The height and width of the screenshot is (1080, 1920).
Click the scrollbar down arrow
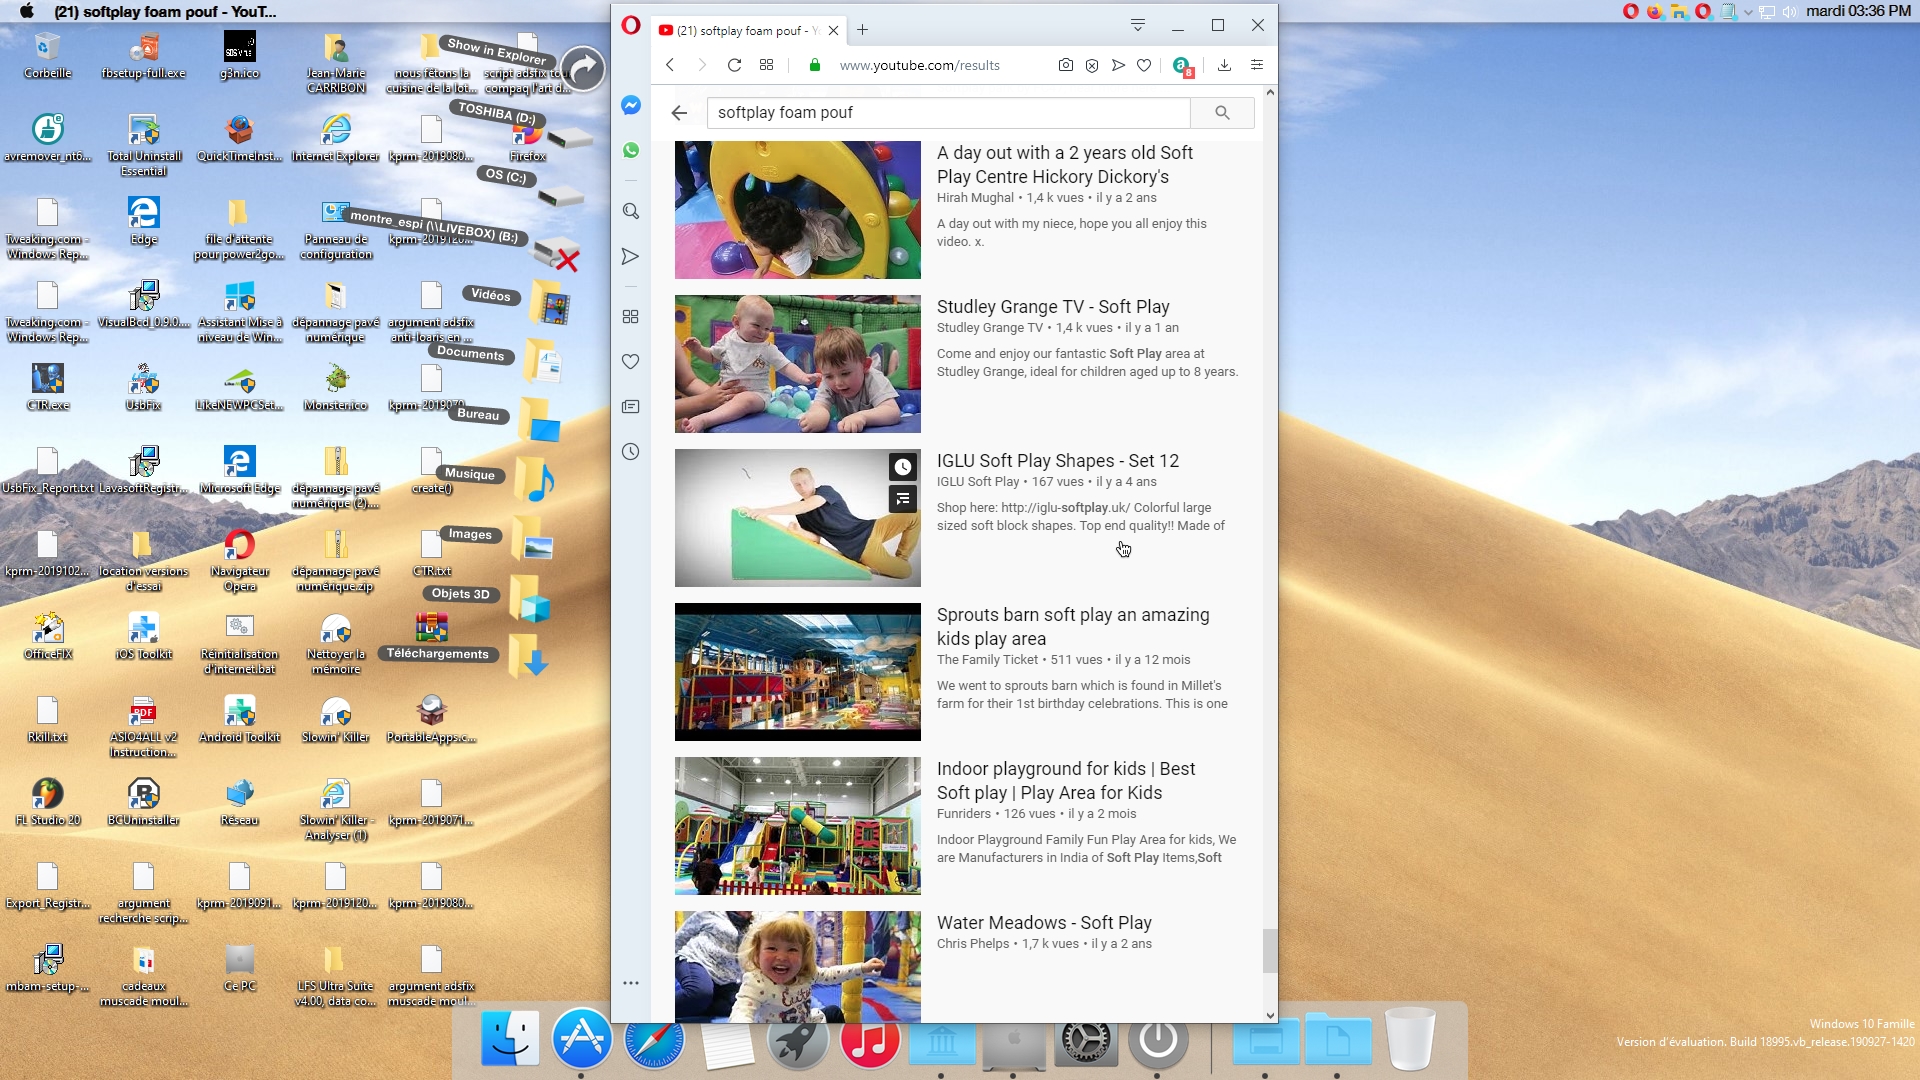coord(1270,1015)
